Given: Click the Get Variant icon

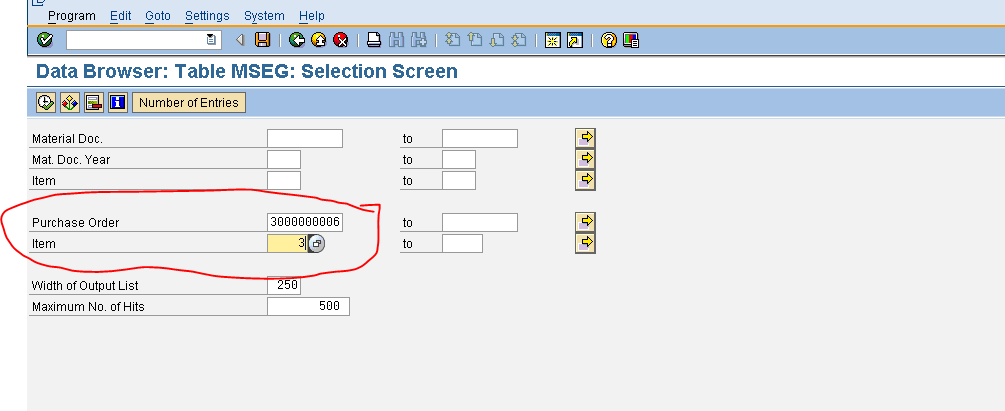Looking at the screenshot, I should click(x=70, y=103).
